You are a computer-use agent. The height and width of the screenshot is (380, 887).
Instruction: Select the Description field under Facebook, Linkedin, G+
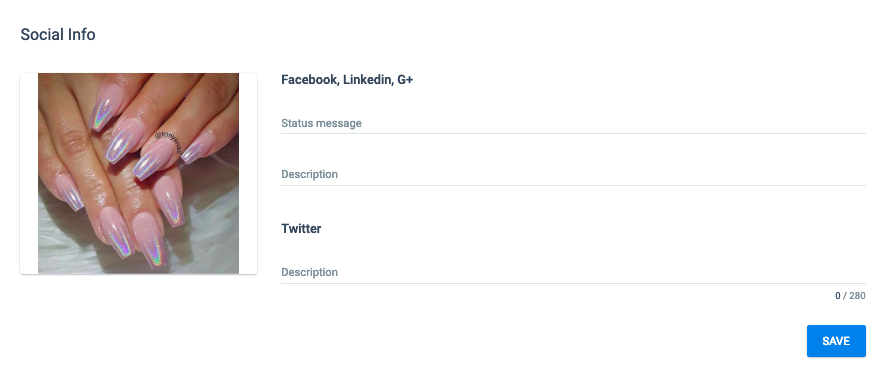coord(573,174)
